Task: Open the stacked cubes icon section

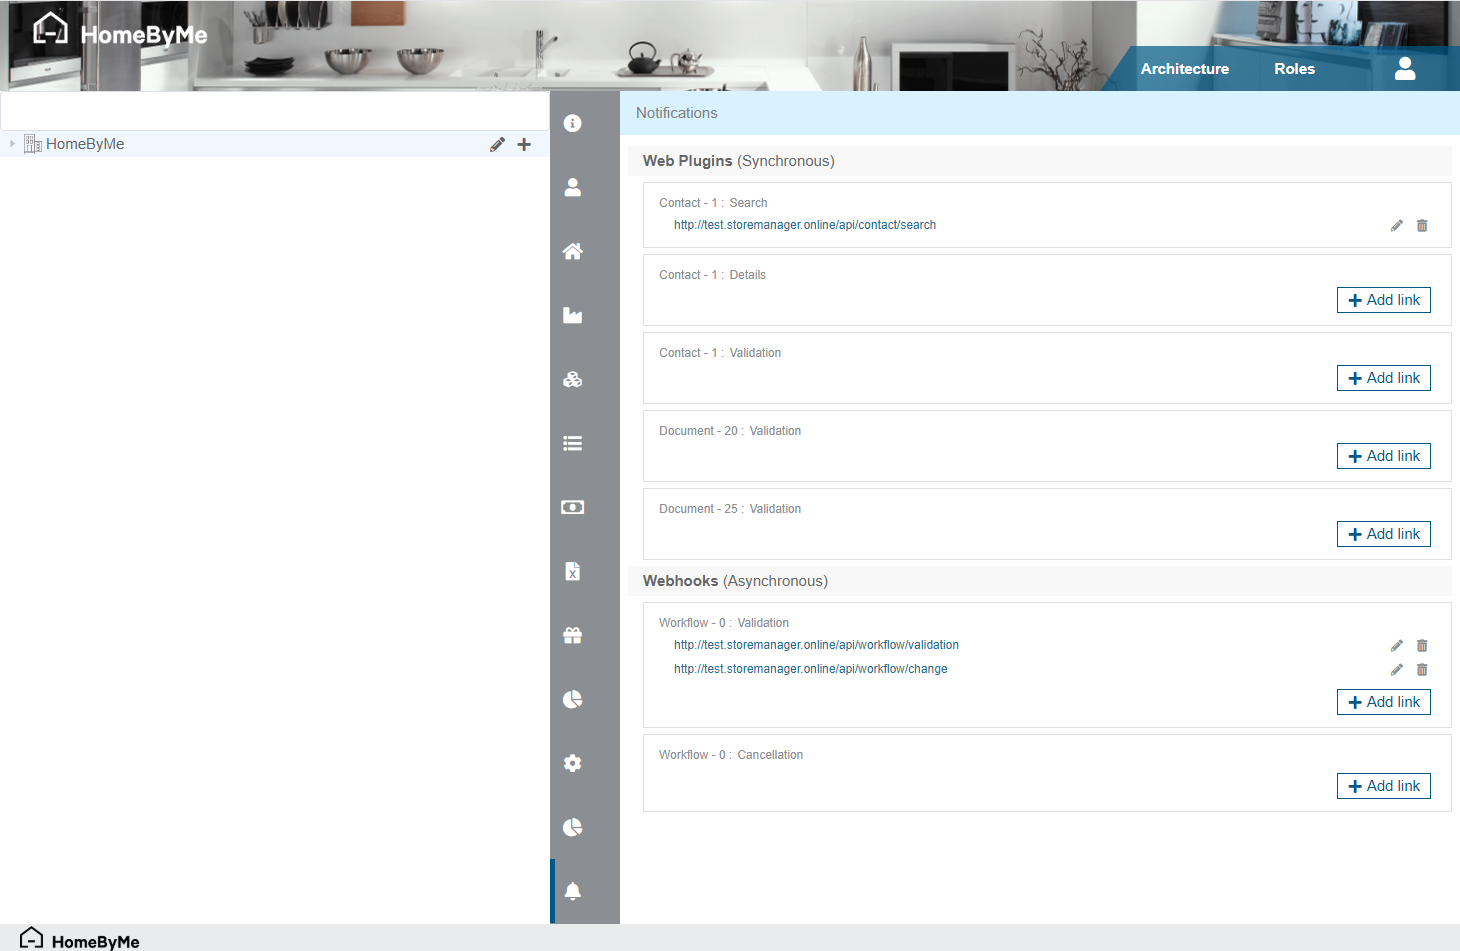Action: tap(573, 379)
